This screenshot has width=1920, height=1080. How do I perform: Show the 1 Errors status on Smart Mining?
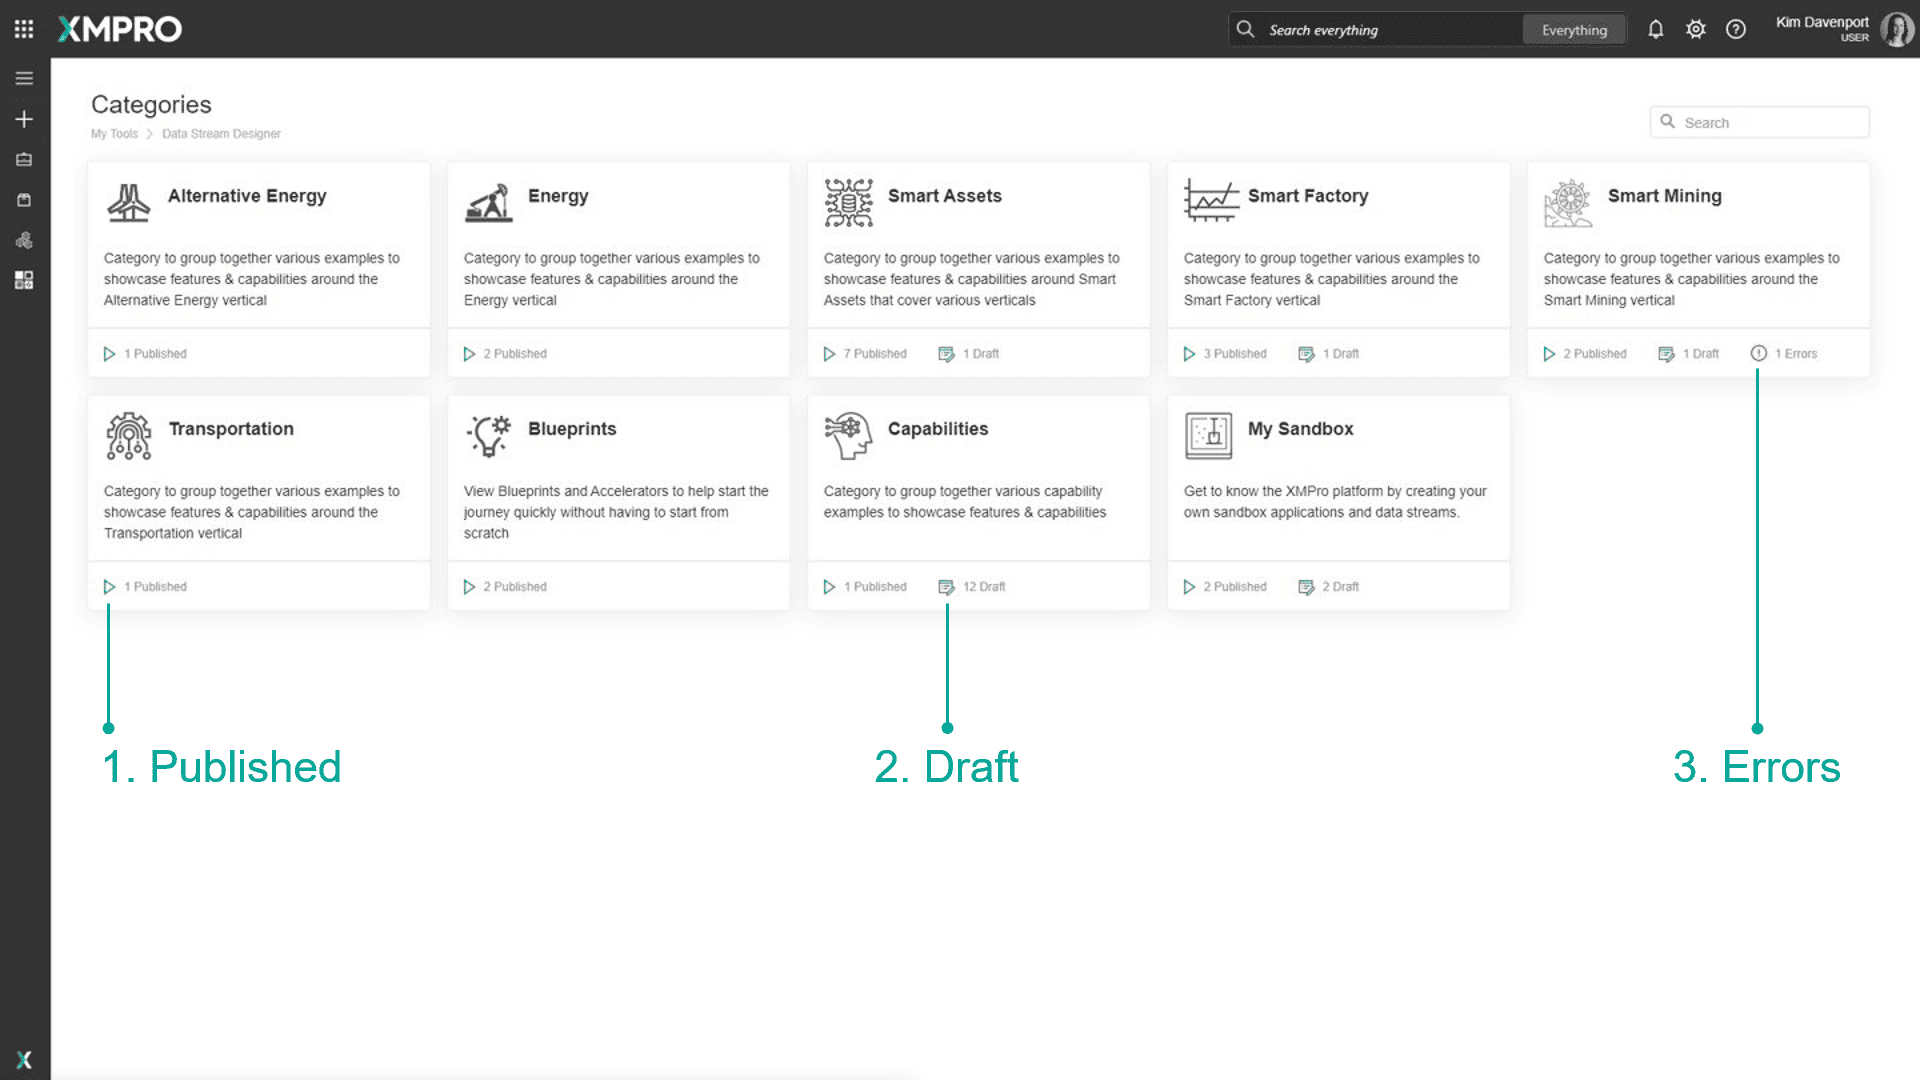coord(1784,353)
